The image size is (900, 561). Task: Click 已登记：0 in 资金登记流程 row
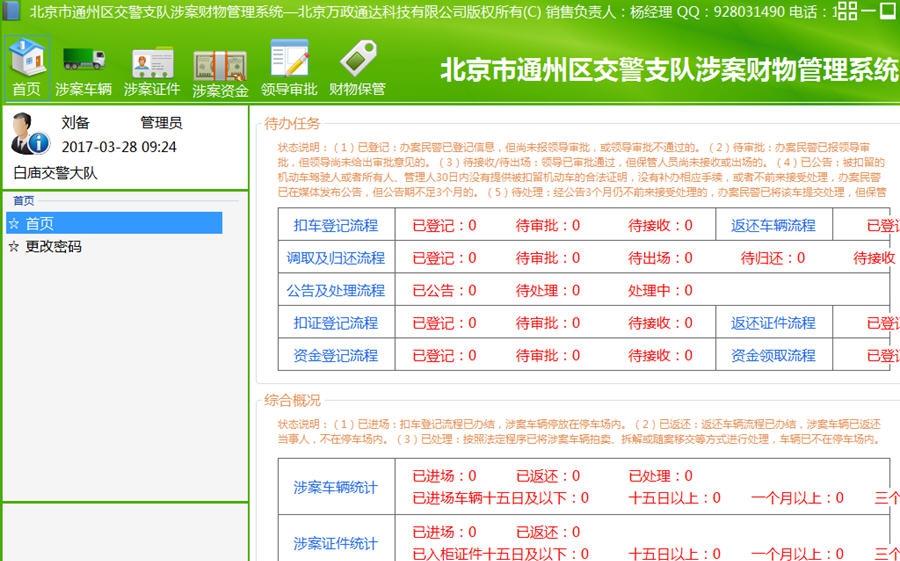click(444, 355)
